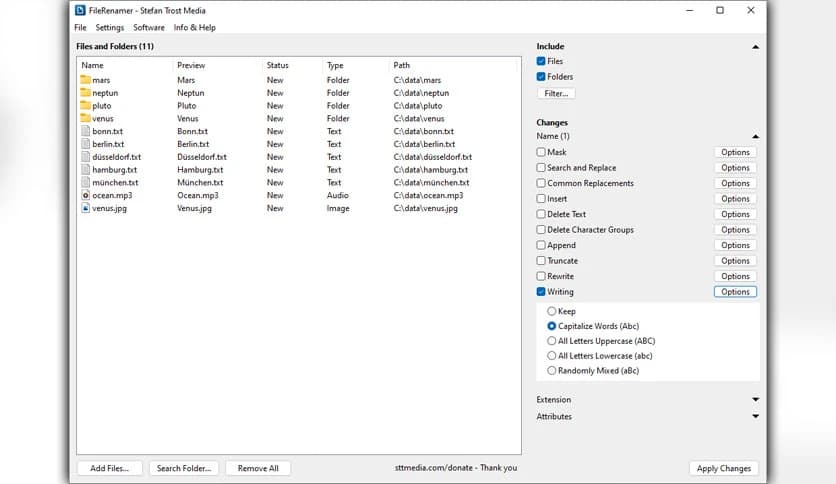The image size is (836, 484).
Task: Select All Letters Uppercase (ABC) option
Action: [x=552, y=341]
